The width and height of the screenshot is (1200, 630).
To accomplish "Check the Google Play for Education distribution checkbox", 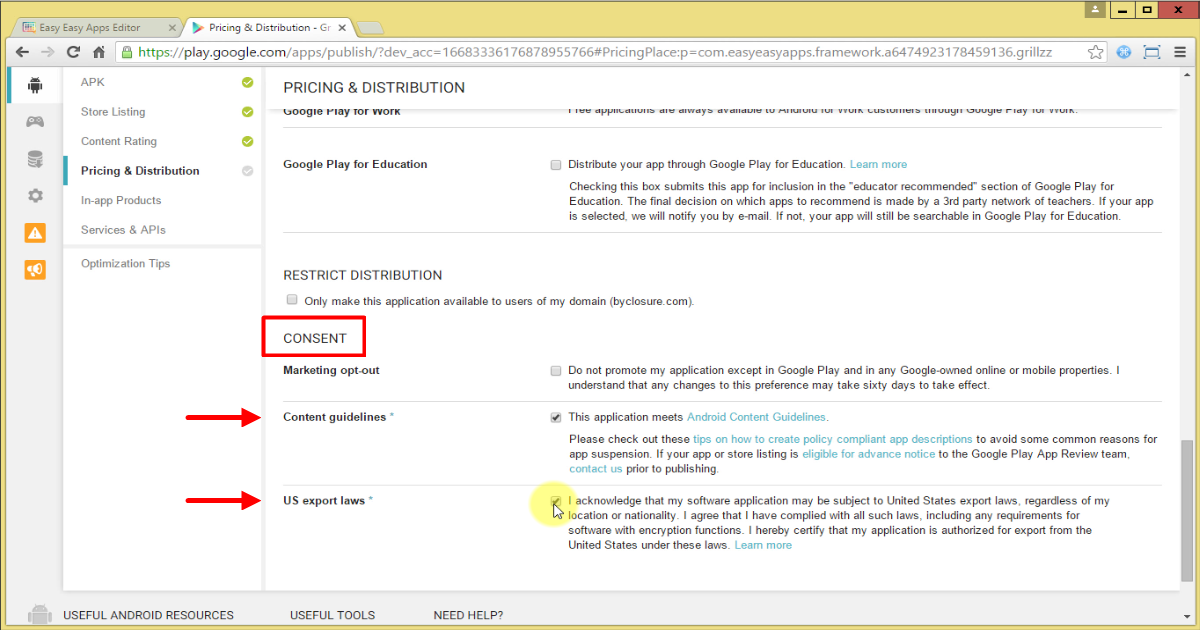I will point(556,164).
